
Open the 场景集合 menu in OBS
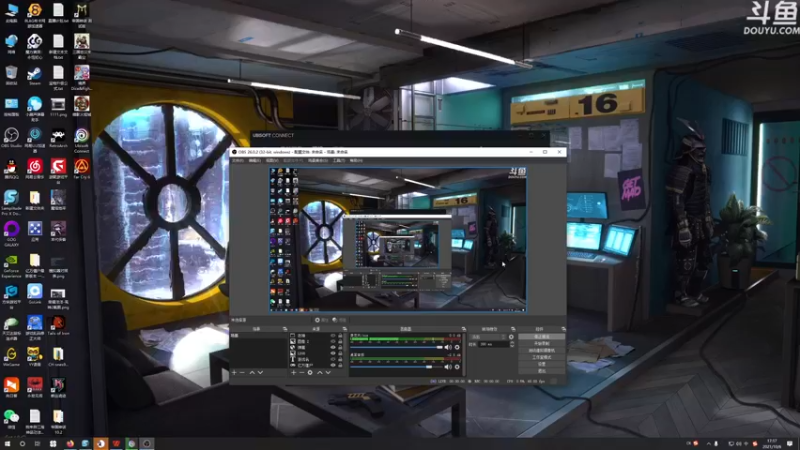point(317,160)
